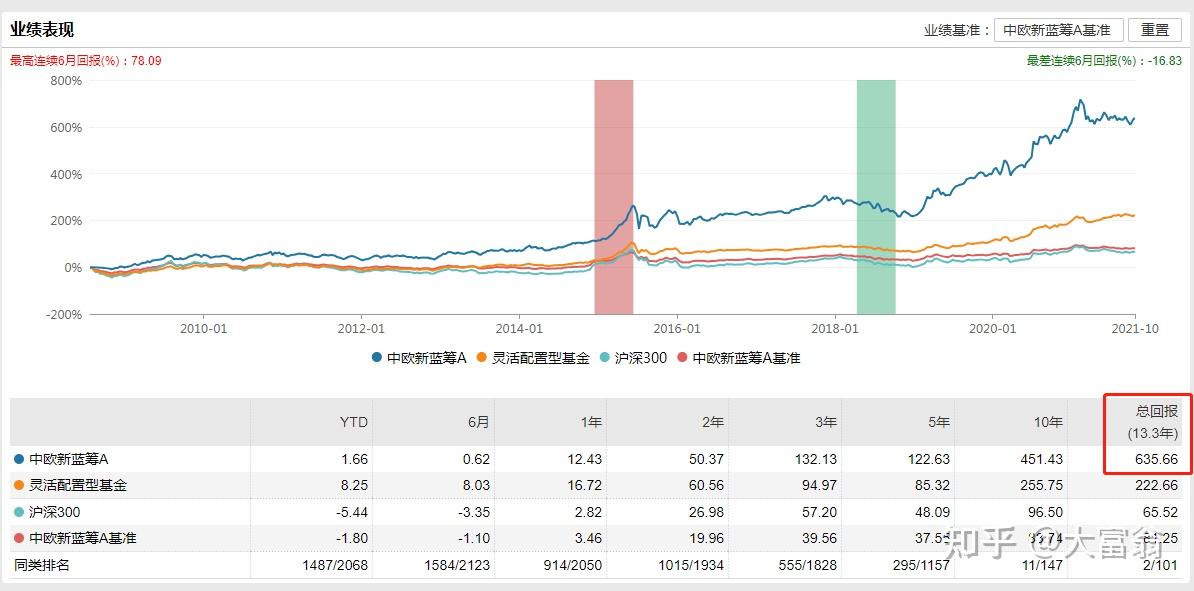Select the YTD column header
Screen dimensions: 1194x591
click(353, 422)
